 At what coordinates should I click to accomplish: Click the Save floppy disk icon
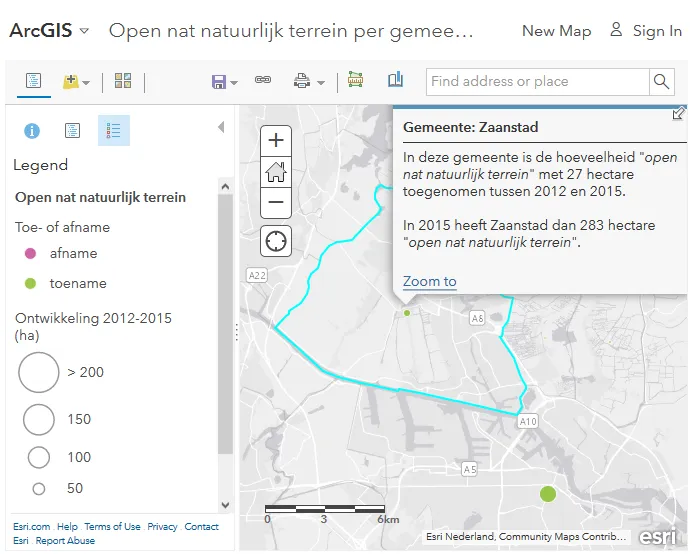pyautogui.click(x=219, y=82)
